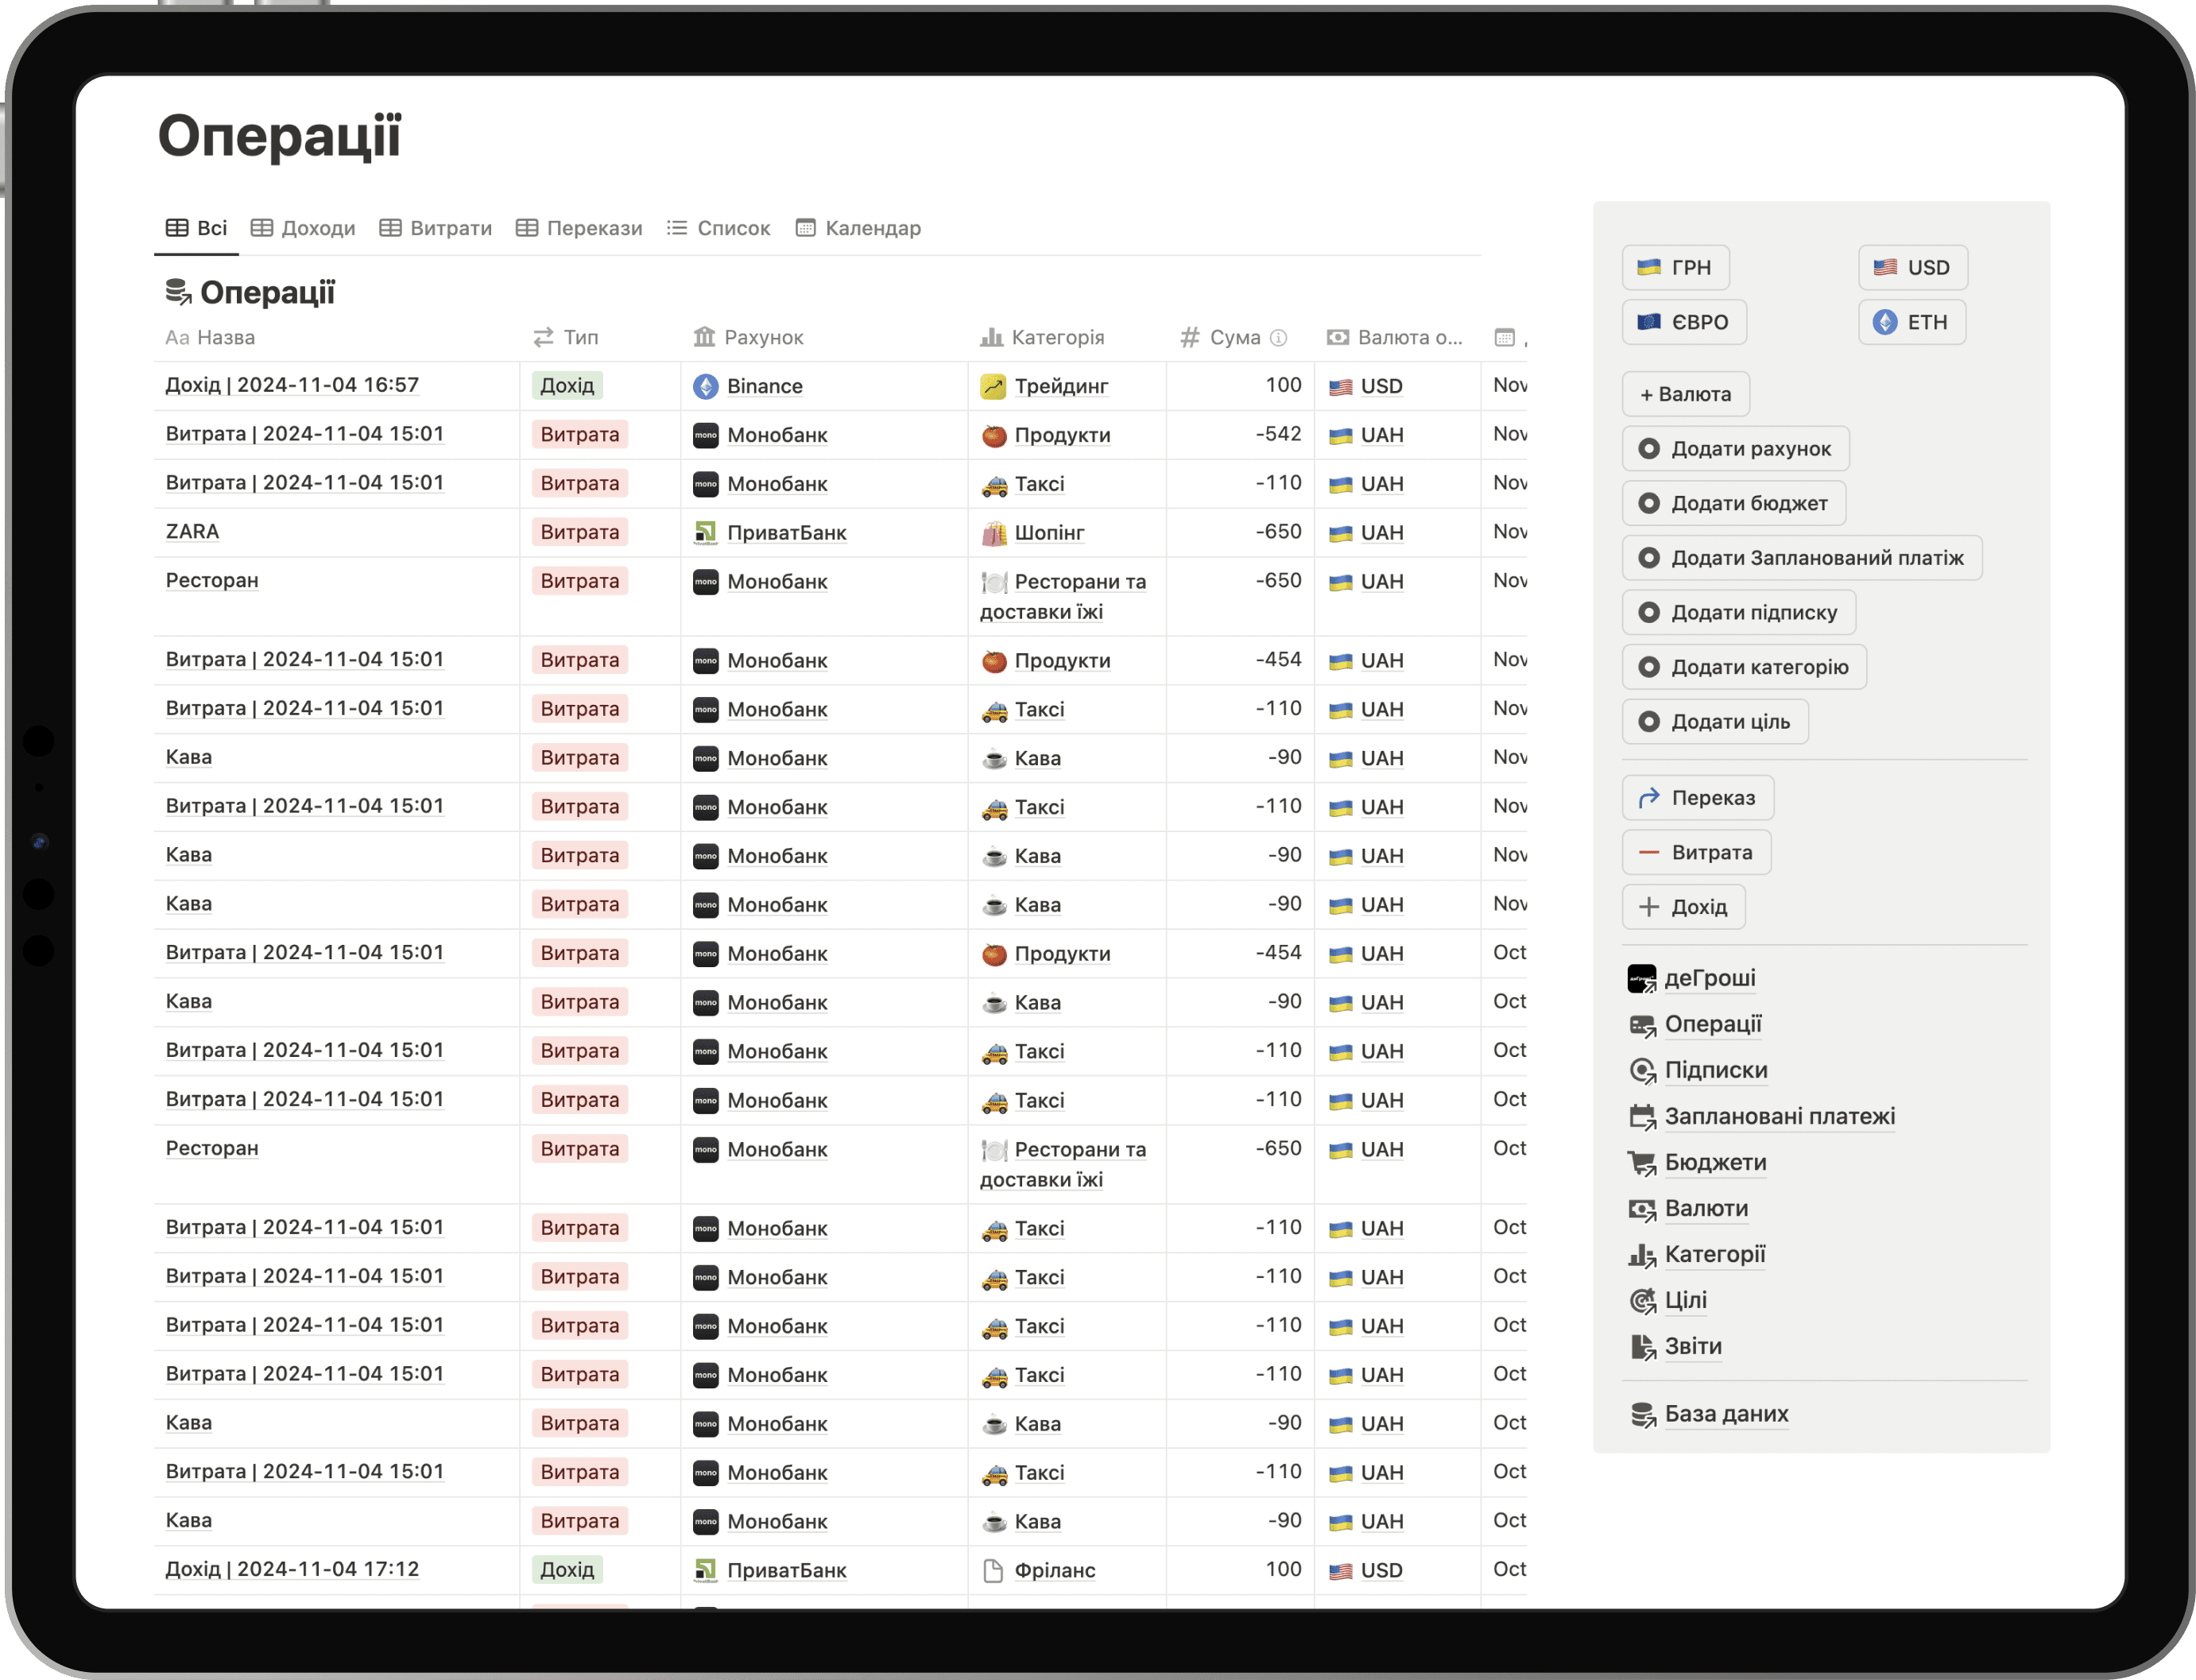The width and height of the screenshot is (2196, 1680).
Task: Click the База даних coins icon
Action: [1642, 1415]
